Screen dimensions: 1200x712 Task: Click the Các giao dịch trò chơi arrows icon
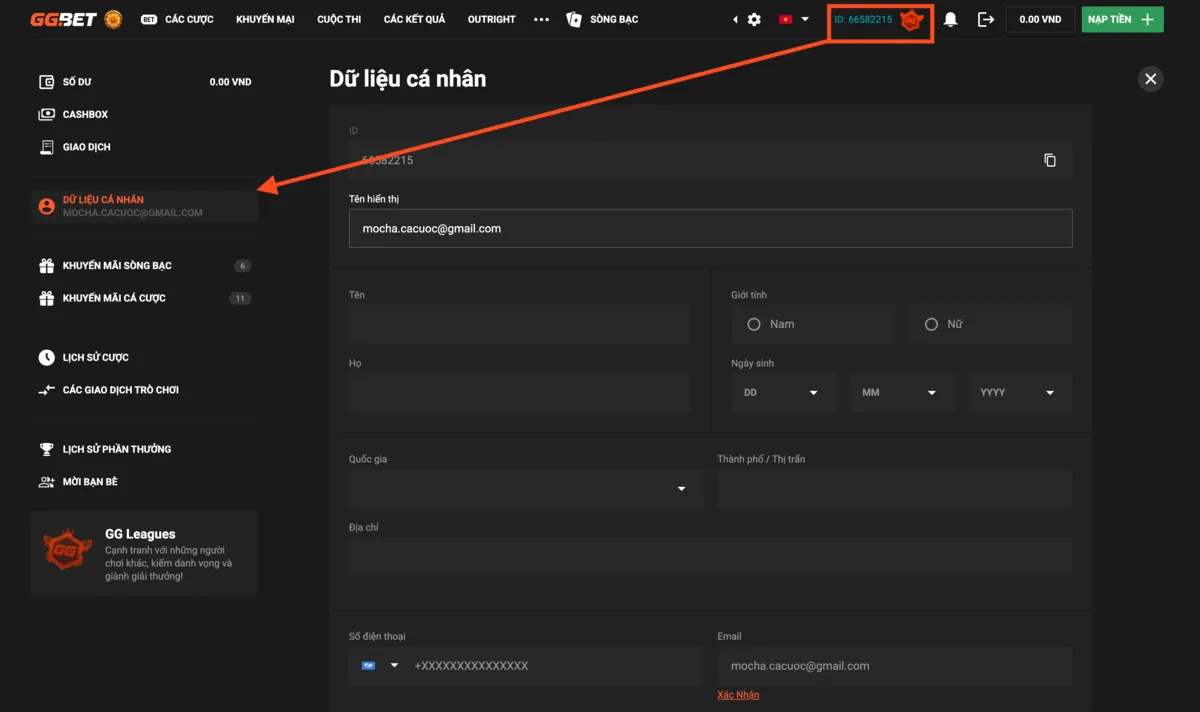(46, 390)
